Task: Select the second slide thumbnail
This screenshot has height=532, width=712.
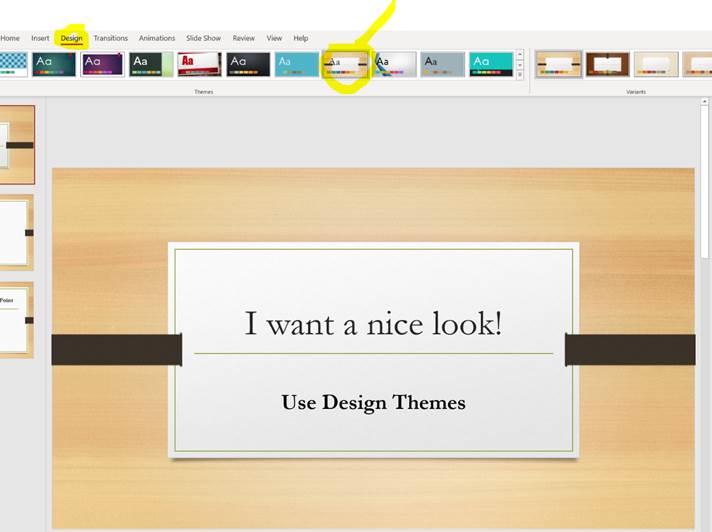Action: (x=16, y=232)
